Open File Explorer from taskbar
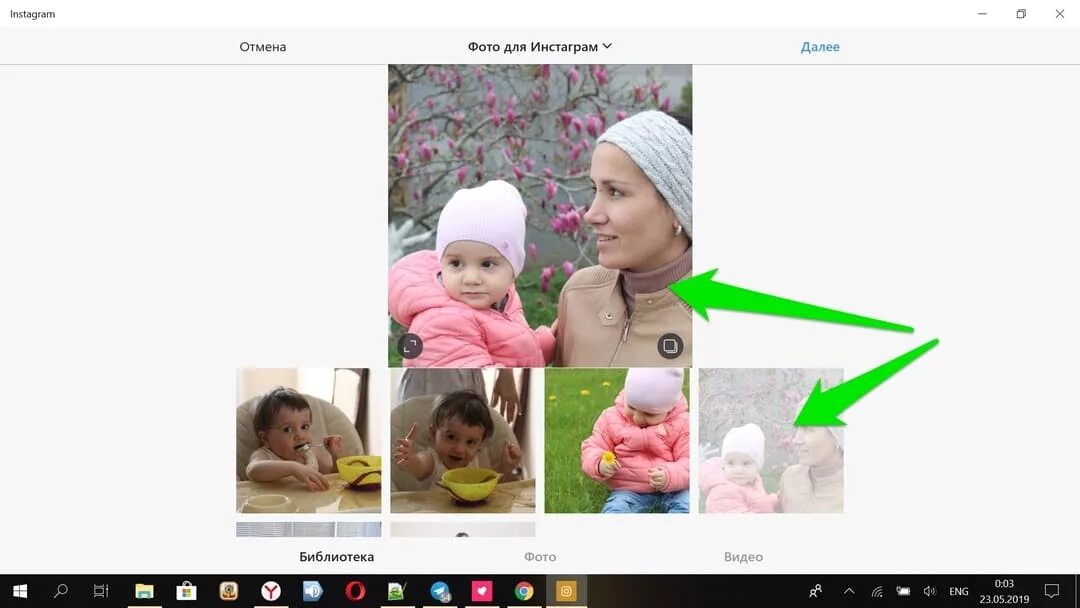Image resolution: width=1080 pixels, height=608 pixels. 144,591
